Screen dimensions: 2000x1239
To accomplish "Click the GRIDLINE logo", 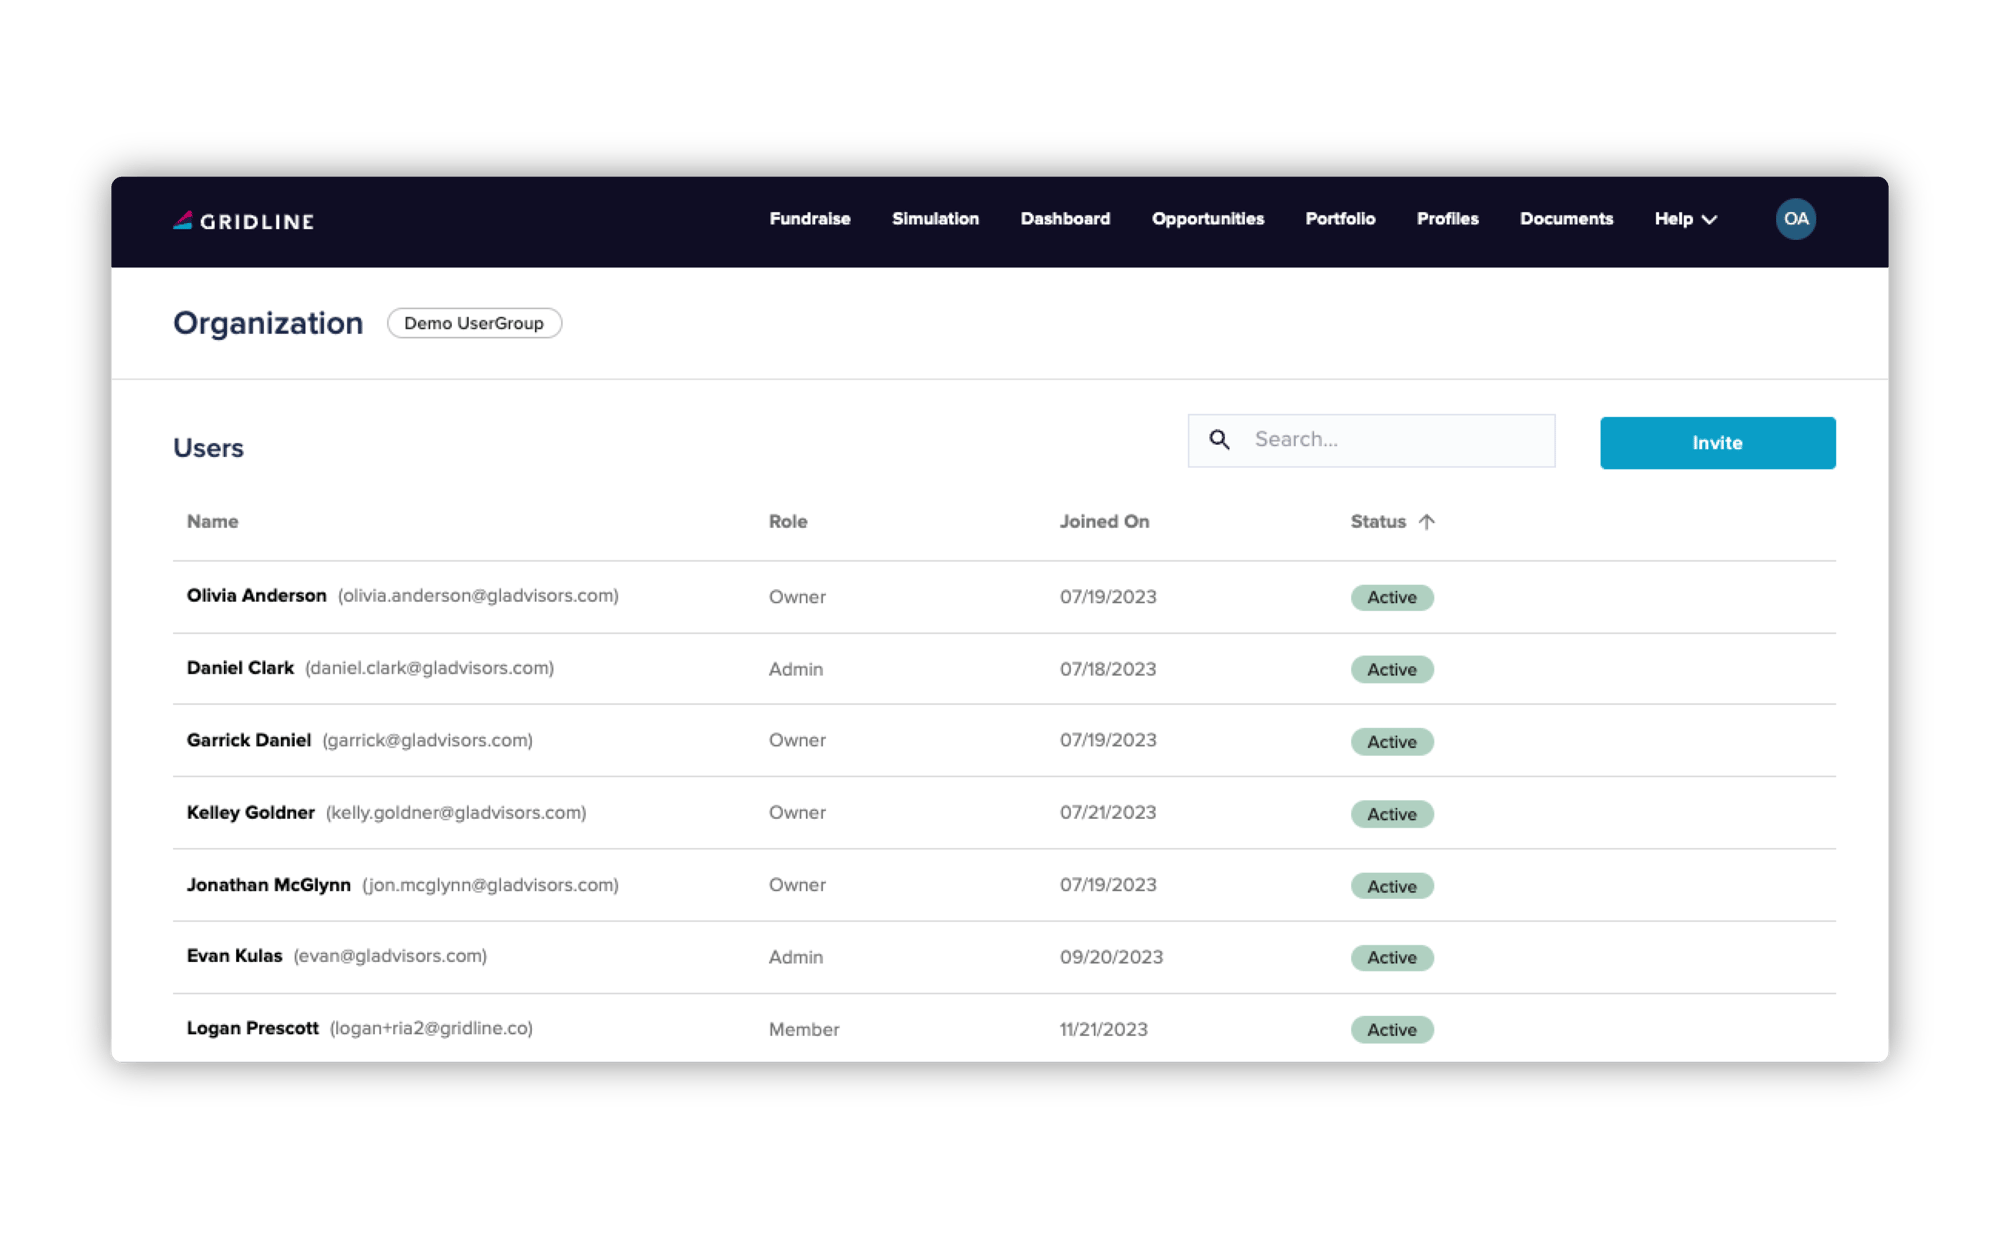I will pyautogui.click(x=244, y=221).
